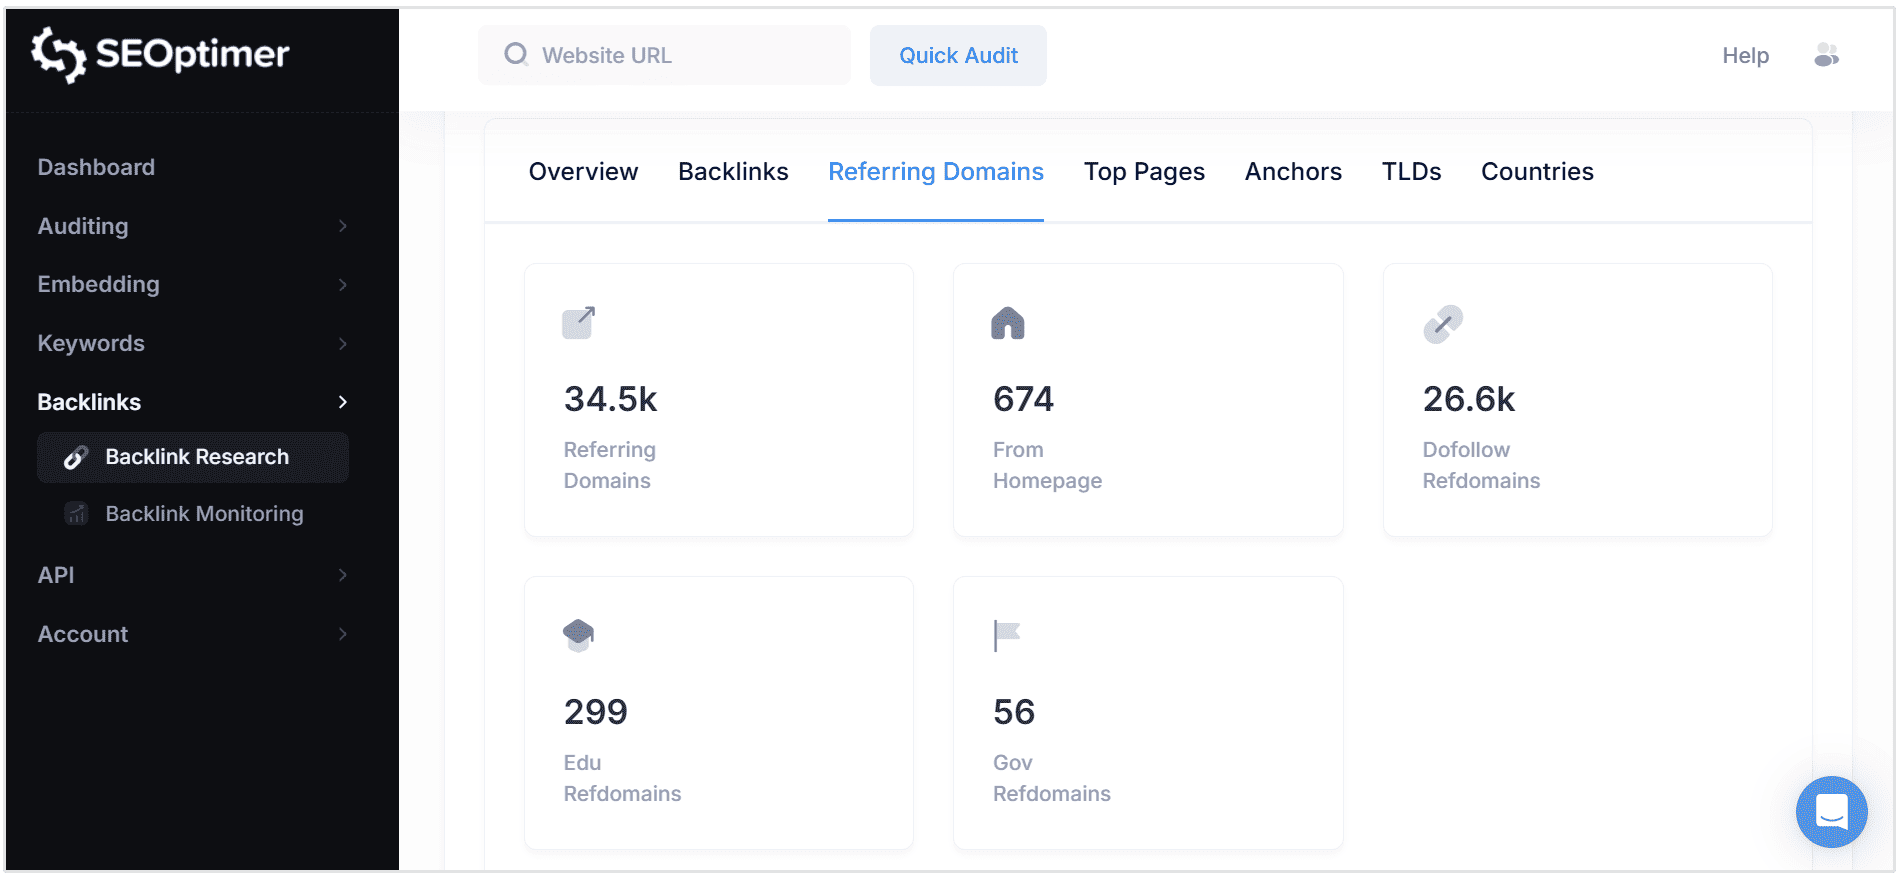Click the Auditing sidebar label
Screen dimensions: 1900x880
(x=83, y=226)
